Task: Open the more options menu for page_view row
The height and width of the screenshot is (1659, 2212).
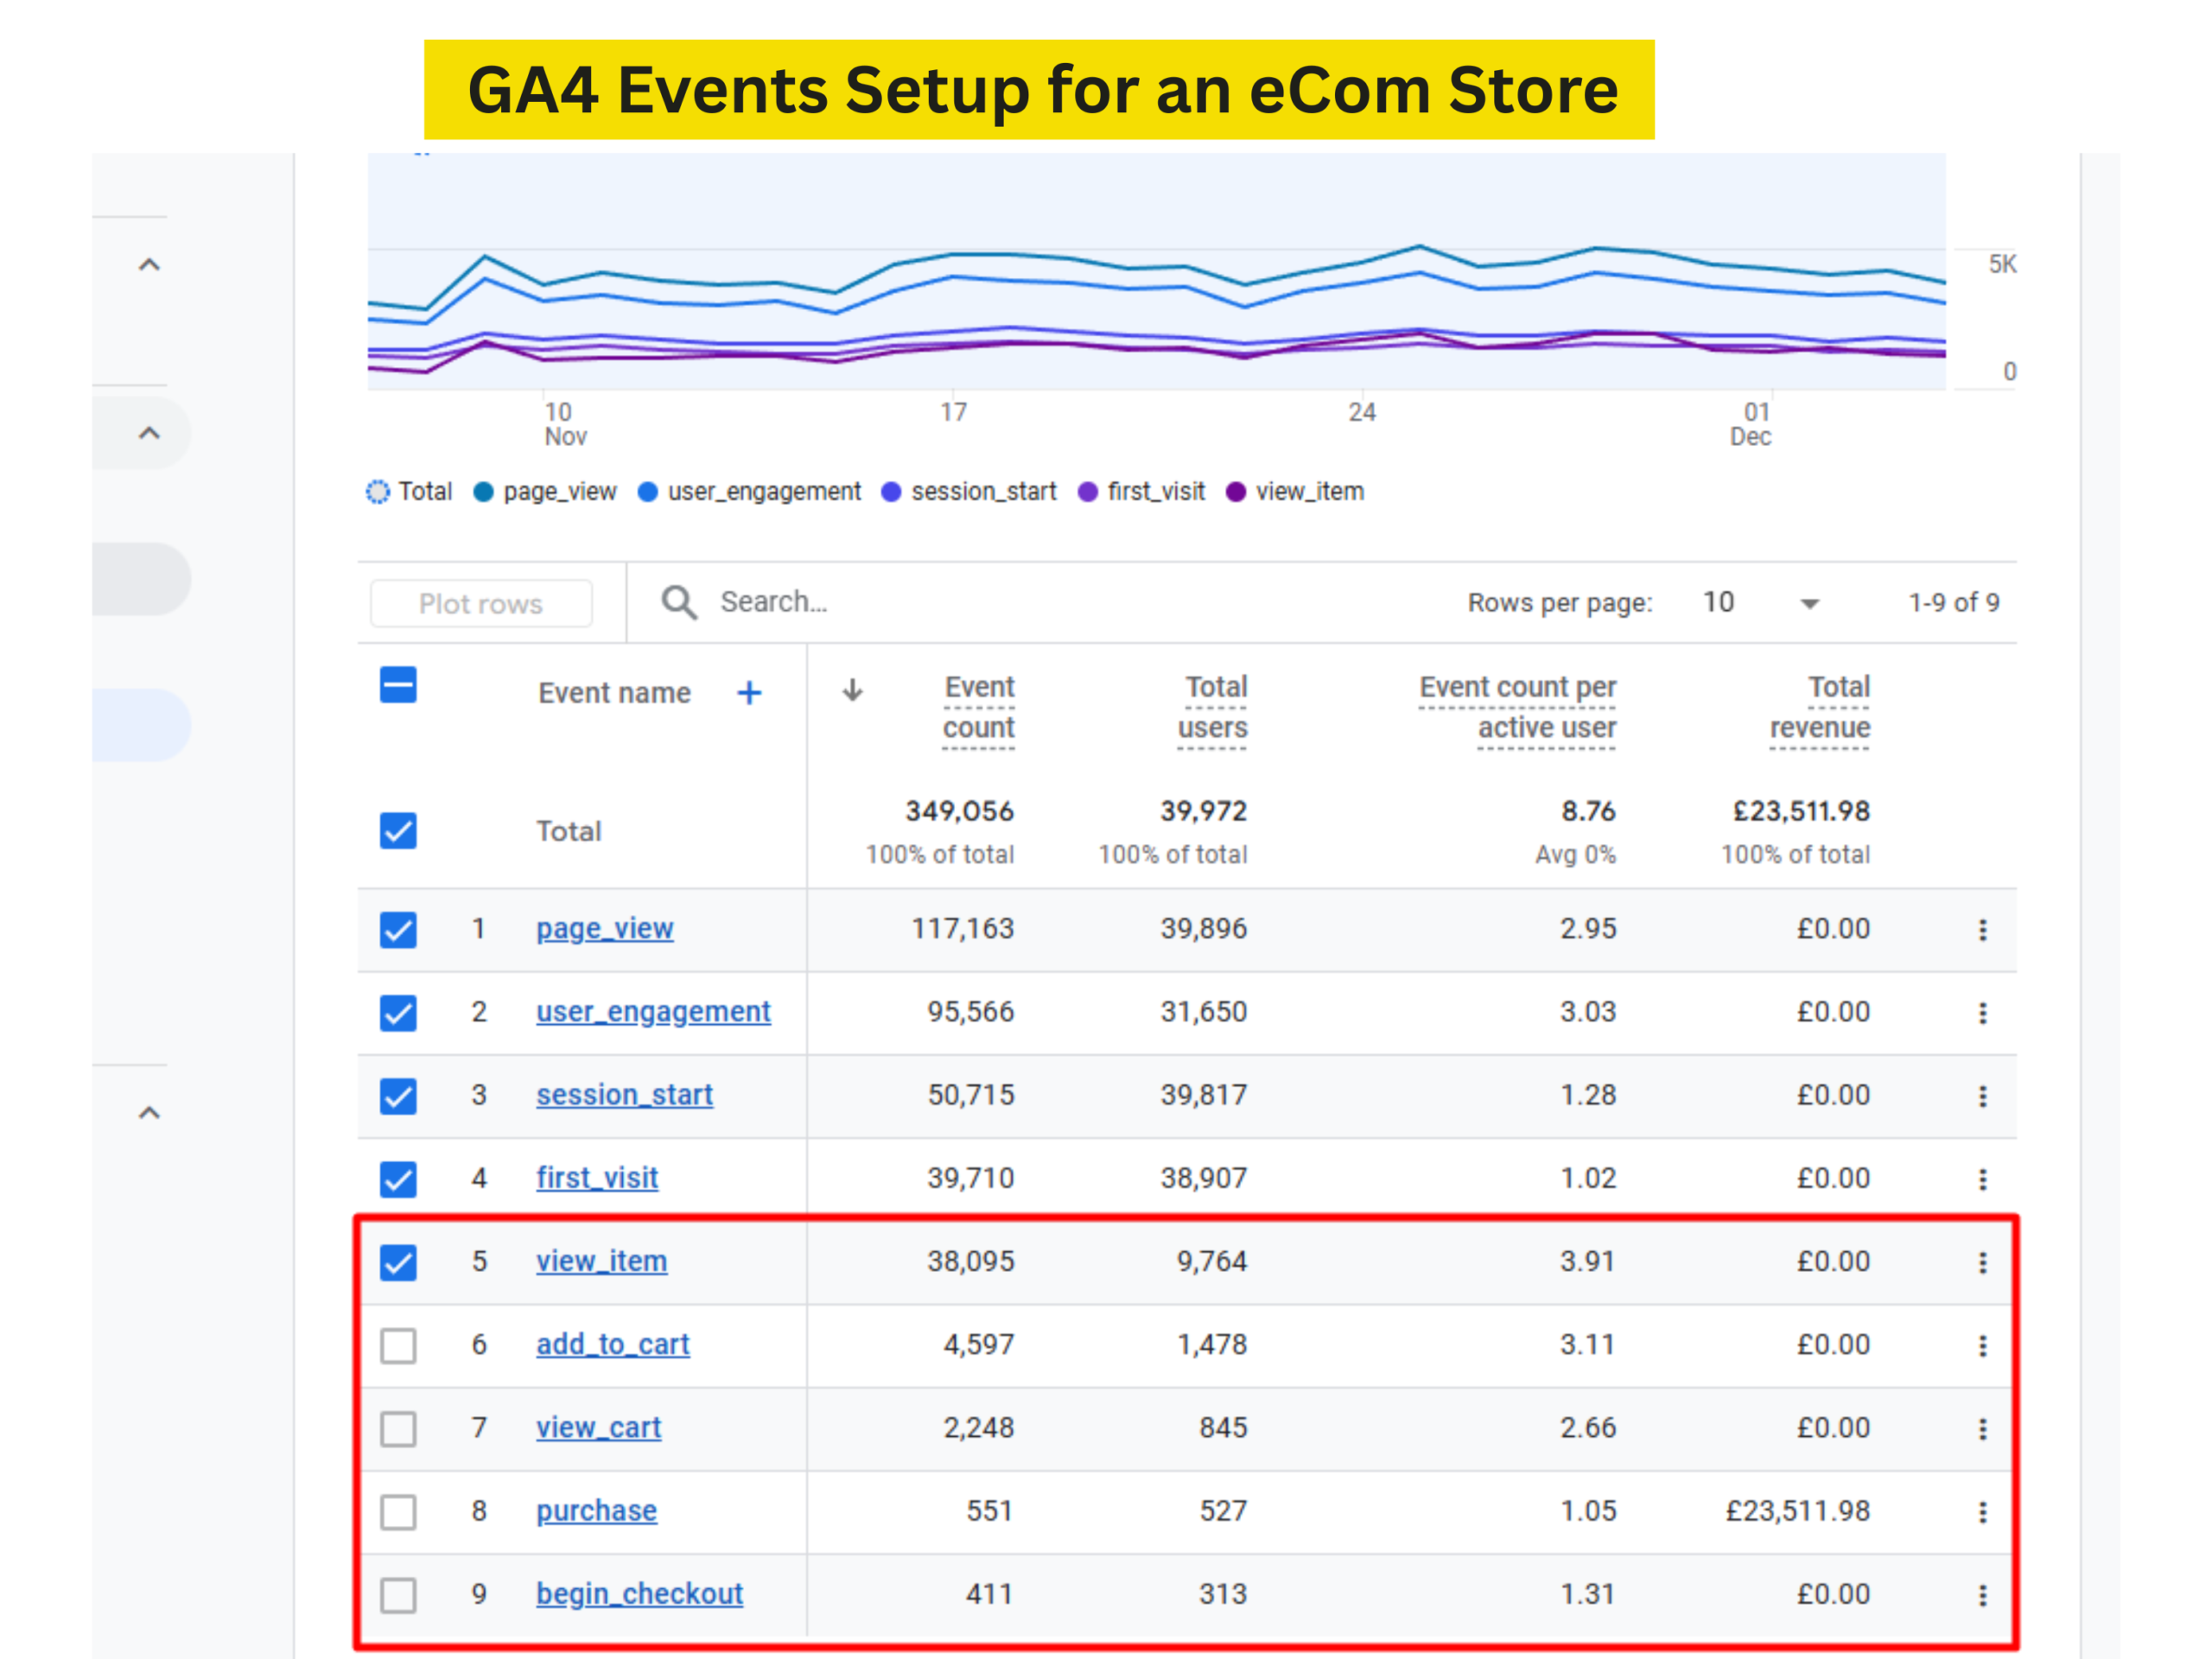Action: tap(1982, 930)
